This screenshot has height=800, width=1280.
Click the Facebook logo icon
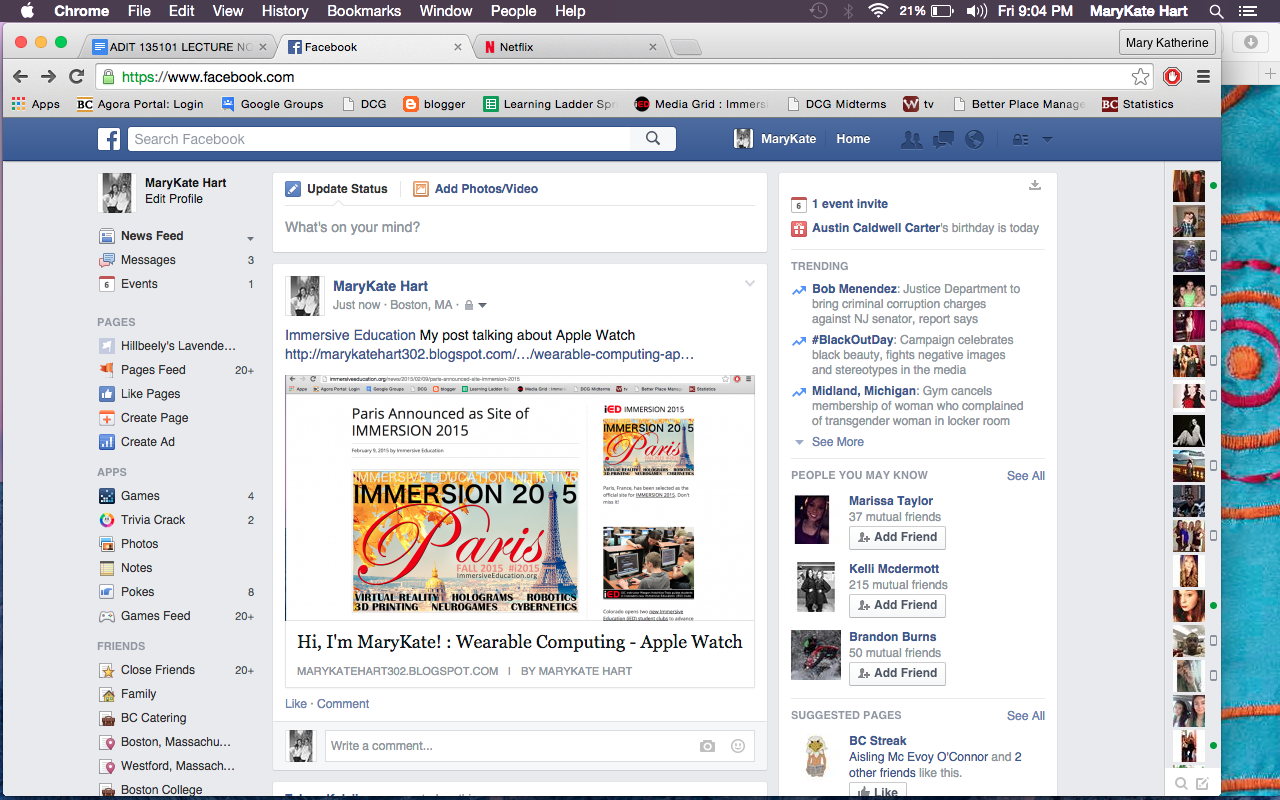pos(109,139)
